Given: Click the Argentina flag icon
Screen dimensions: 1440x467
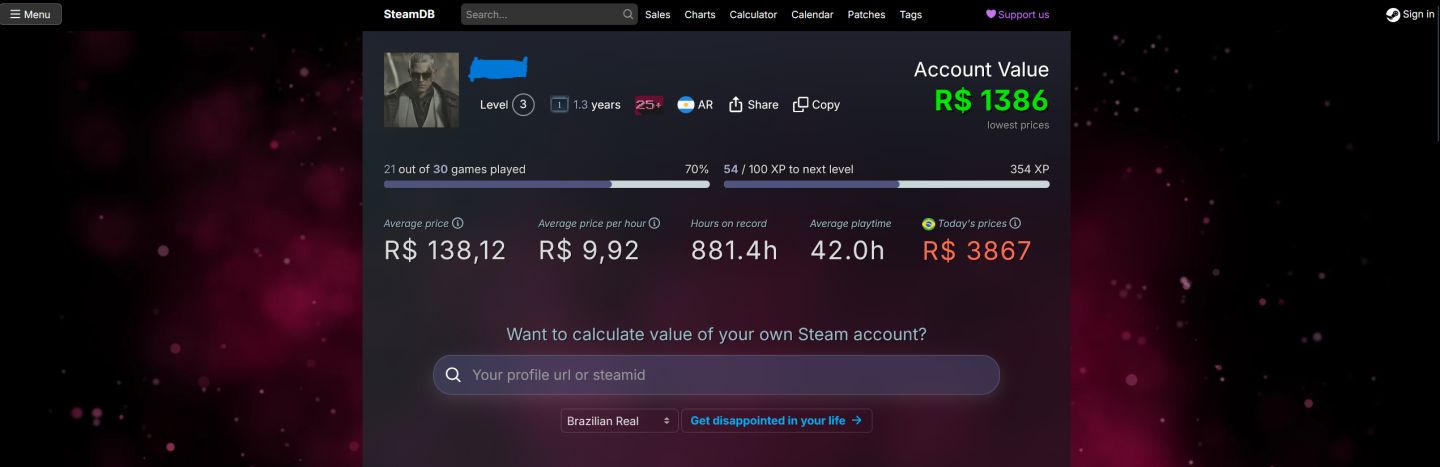Looking at the screenshot, I should (x=686, y=104).
